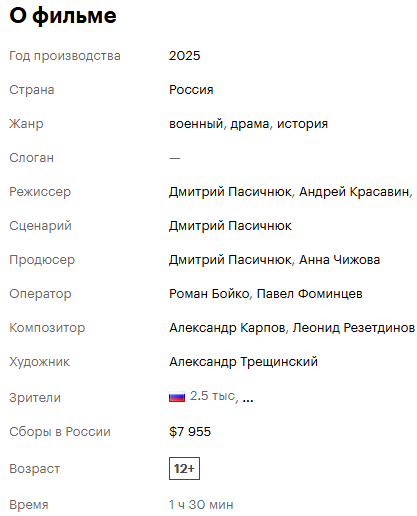Viewport: 417px width, 516px height.
Task: Open producer Анна Чижова's page
Action: coord(339,260)
